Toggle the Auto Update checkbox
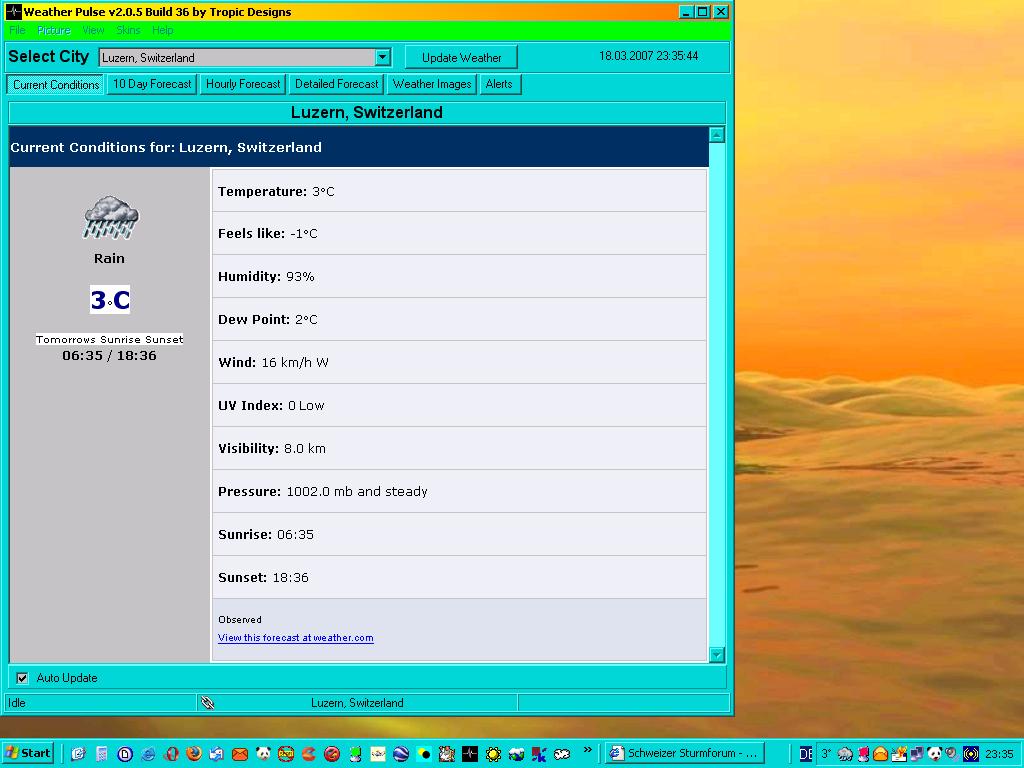This screenshot has width=1024, height=768. [23, 678]
